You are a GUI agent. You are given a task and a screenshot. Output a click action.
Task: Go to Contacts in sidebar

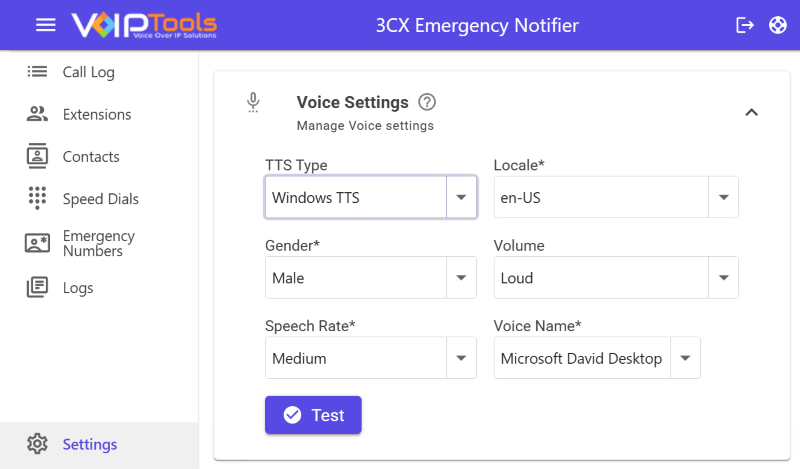pyautogui.click(x=90, y=157)
